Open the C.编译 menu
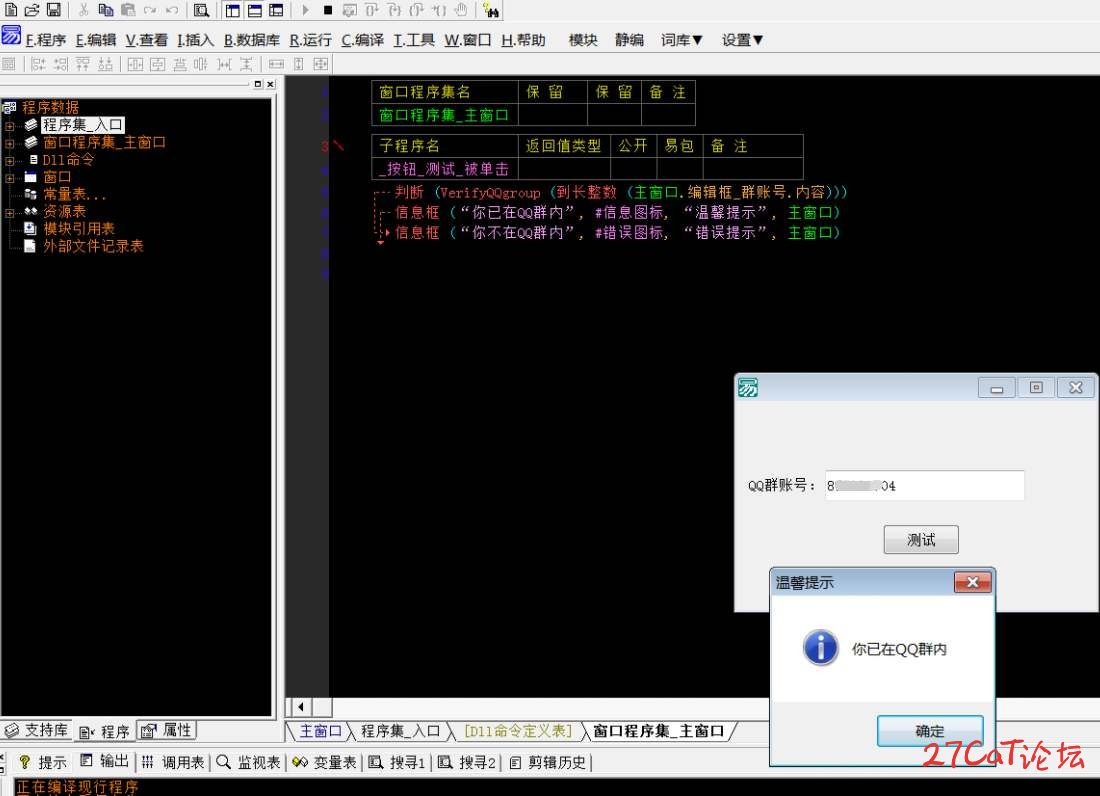The height and width of the screenshot is (796, 1100). tap(363, 40)
